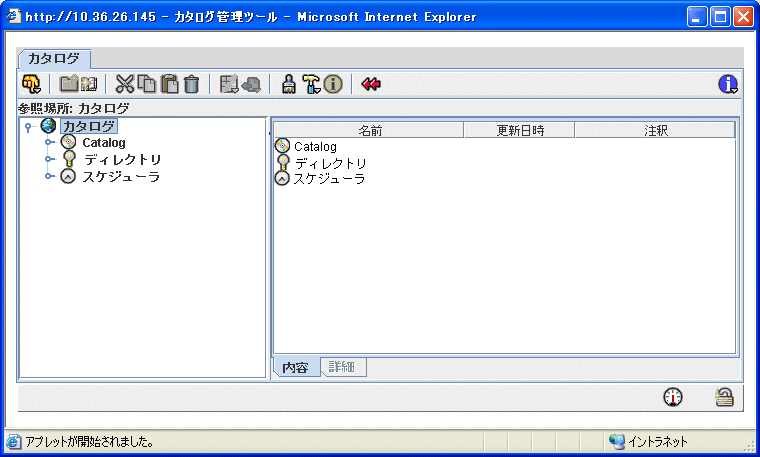Select ディレクトリ item in left tree
Screen dimensions: 760x457
click(x=122, y=159)
